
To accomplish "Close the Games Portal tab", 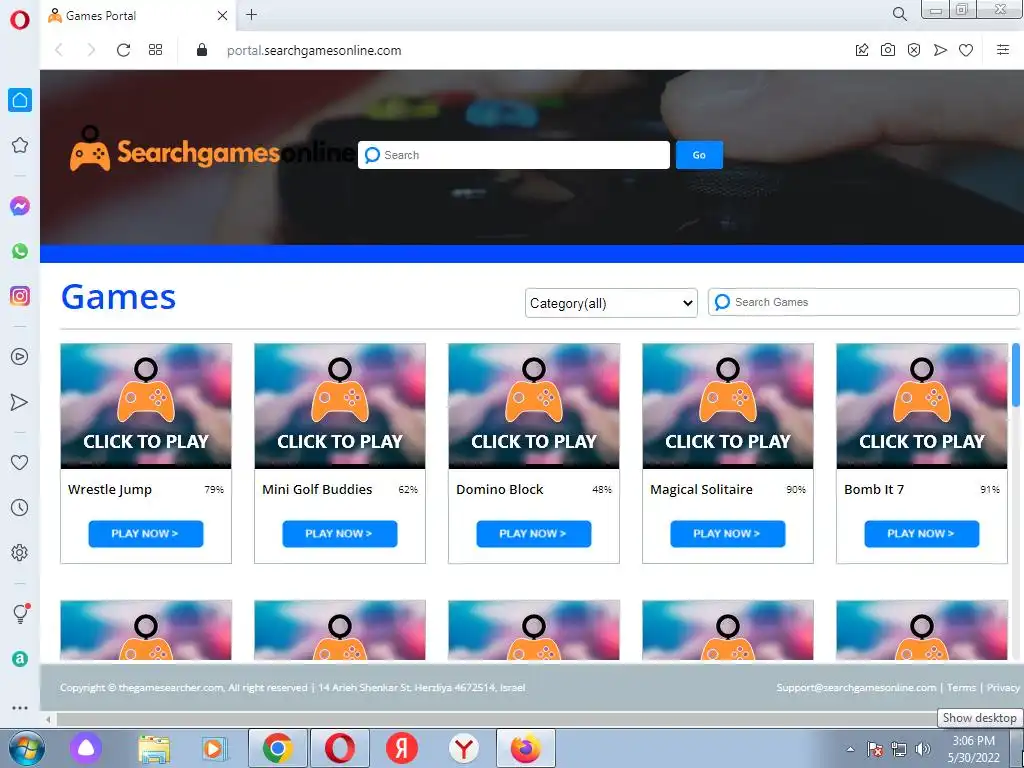I will coord(222,16).
